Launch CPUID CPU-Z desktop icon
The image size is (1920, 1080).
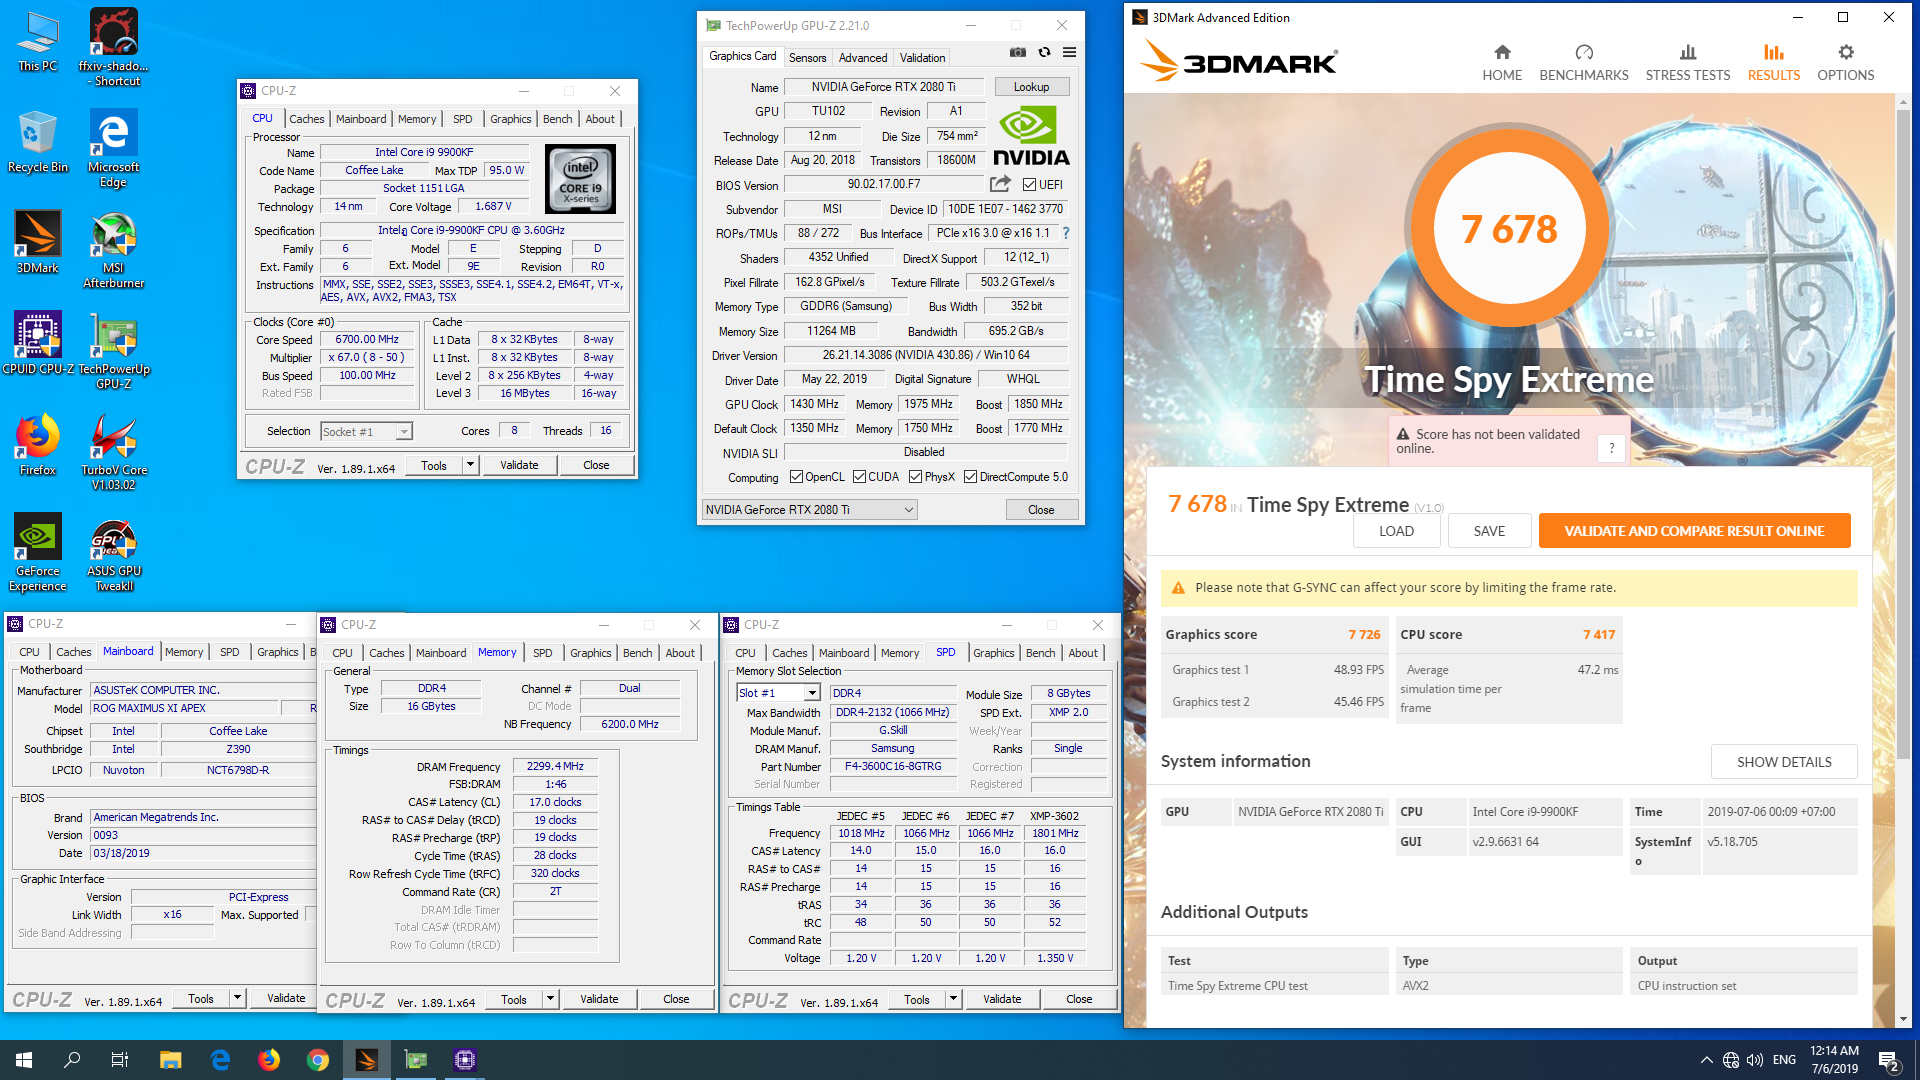click(38, 343)
